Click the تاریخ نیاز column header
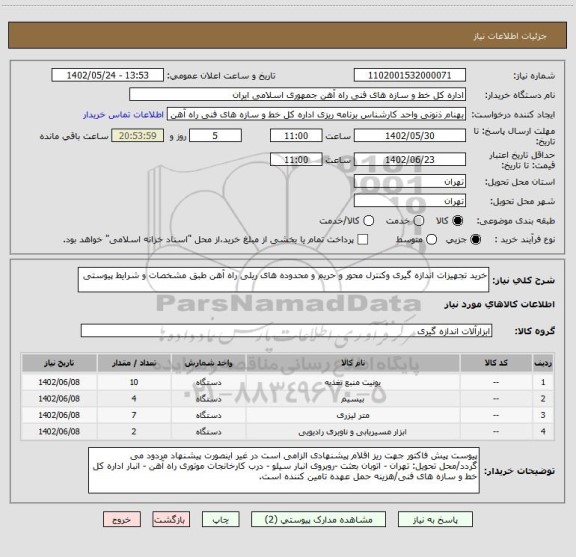The height and width of the screenshot is (557, 576). tap(59, 363)
